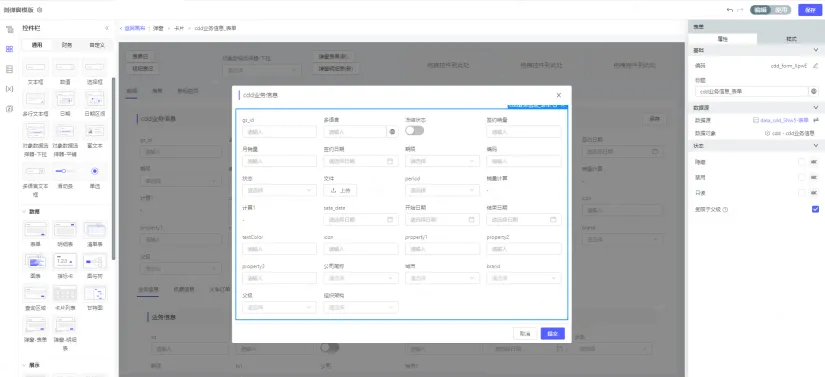This screenshot has width=825, height=377.
Task: Open the 城市 dropdown in dialog
Action: 442,278
